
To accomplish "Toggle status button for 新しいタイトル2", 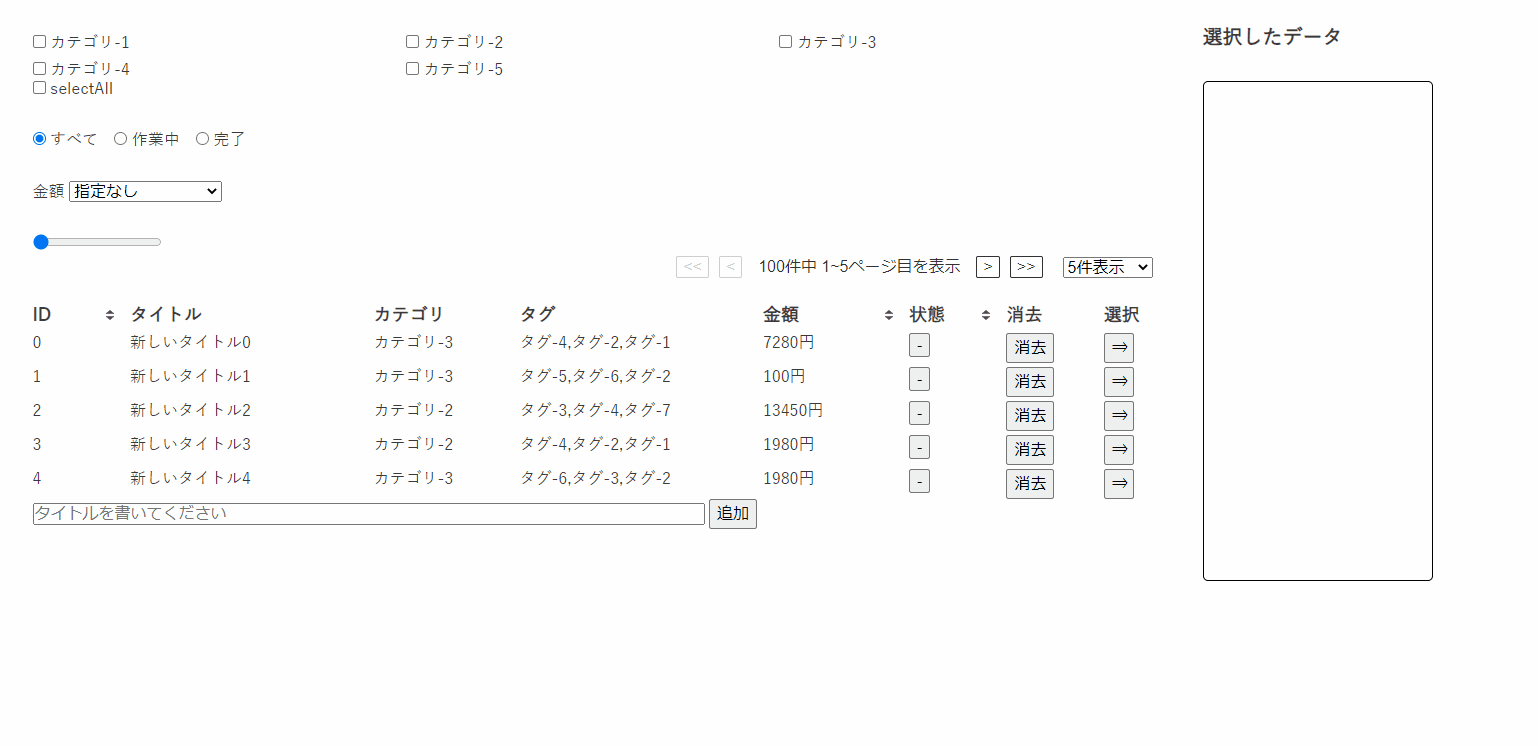I will point(919,414).
